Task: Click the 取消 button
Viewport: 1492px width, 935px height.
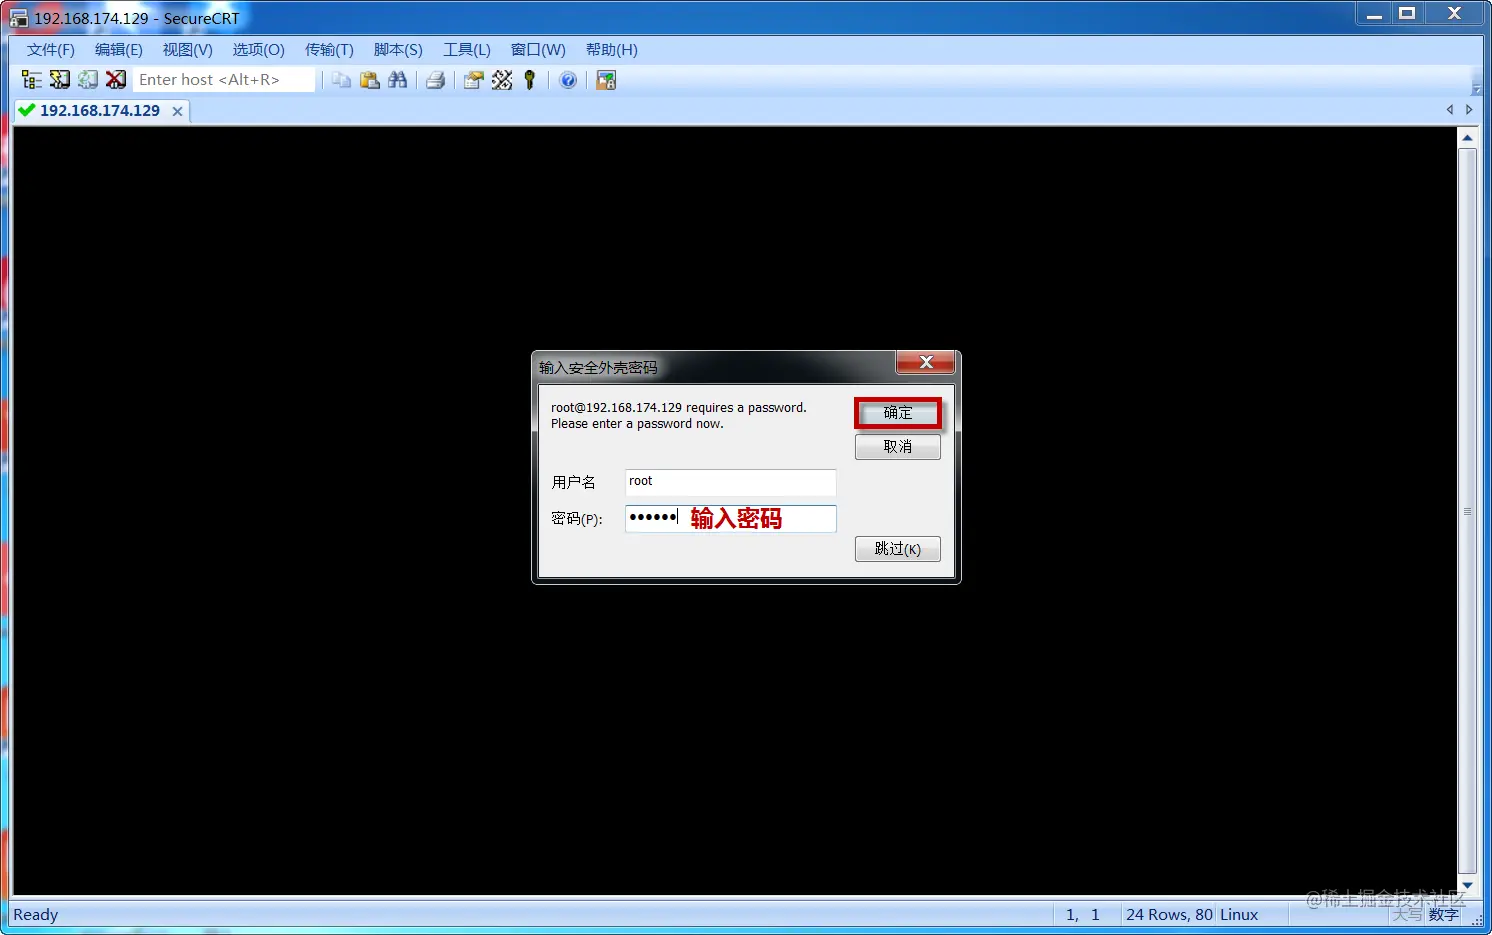Action: pos(898,447)
